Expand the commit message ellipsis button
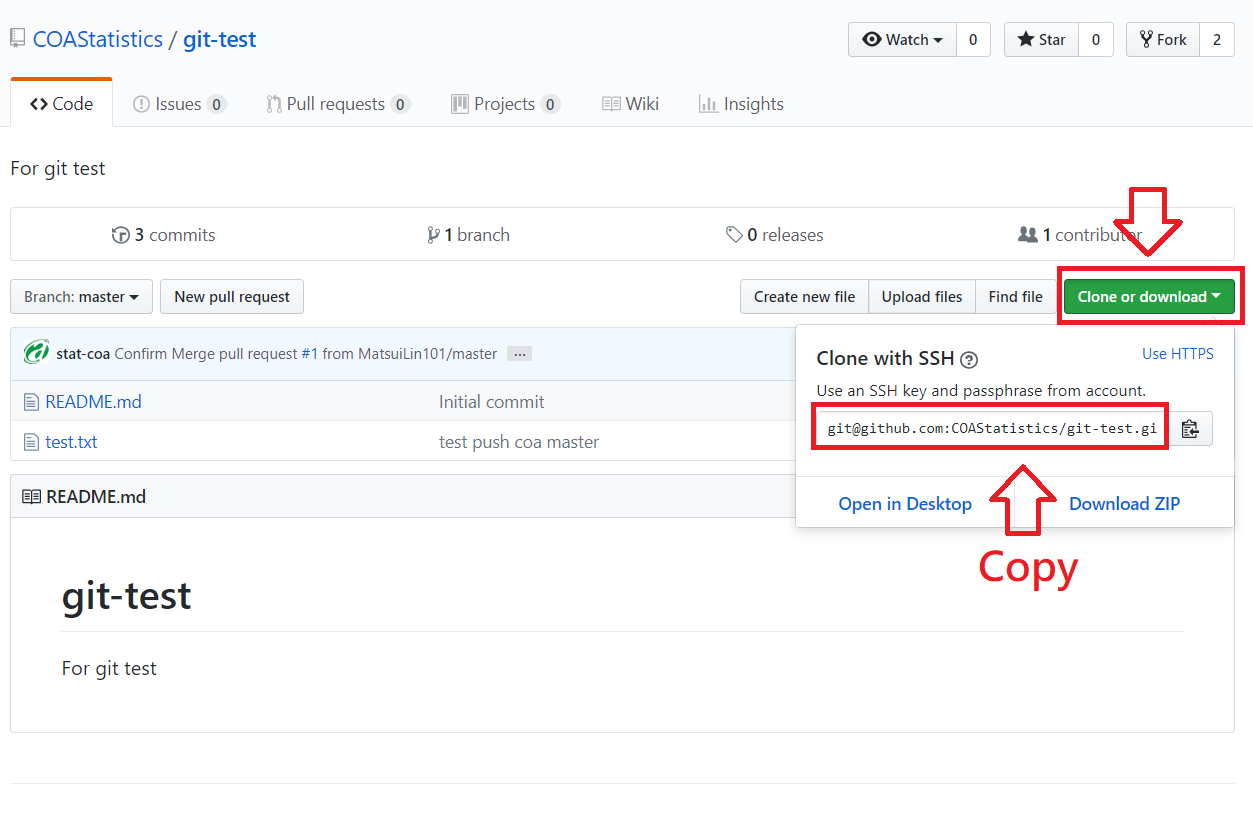 tap(519, 354)
